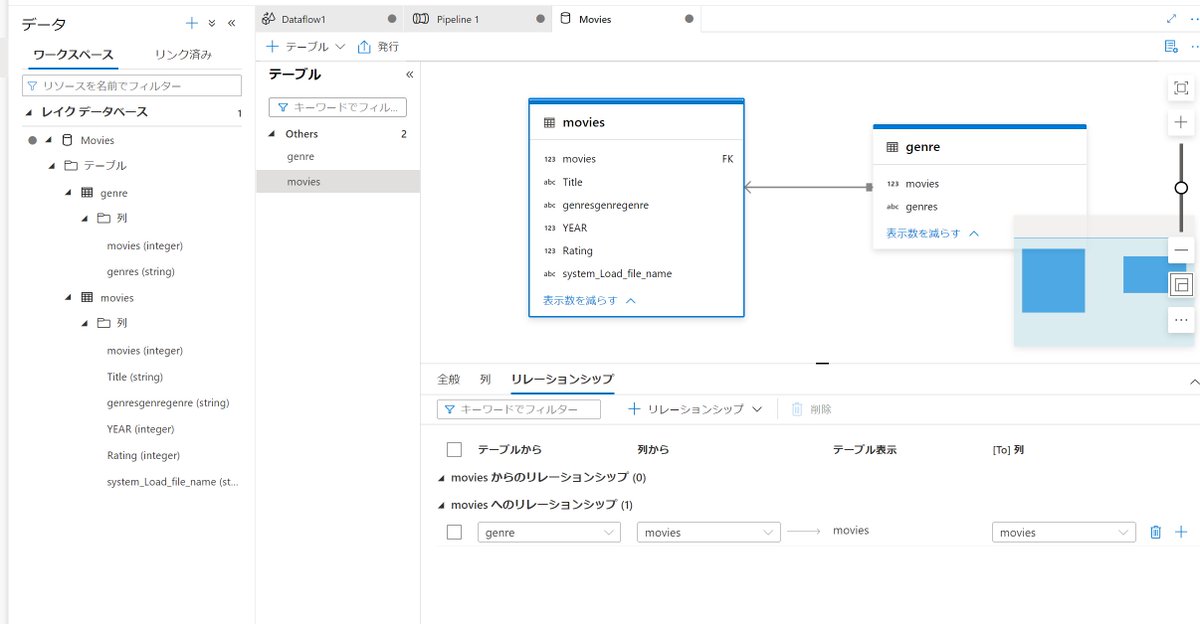This screenshot has height=624, width=1200.
Task: Collapse the レイク データベース section
Action: 28,112
